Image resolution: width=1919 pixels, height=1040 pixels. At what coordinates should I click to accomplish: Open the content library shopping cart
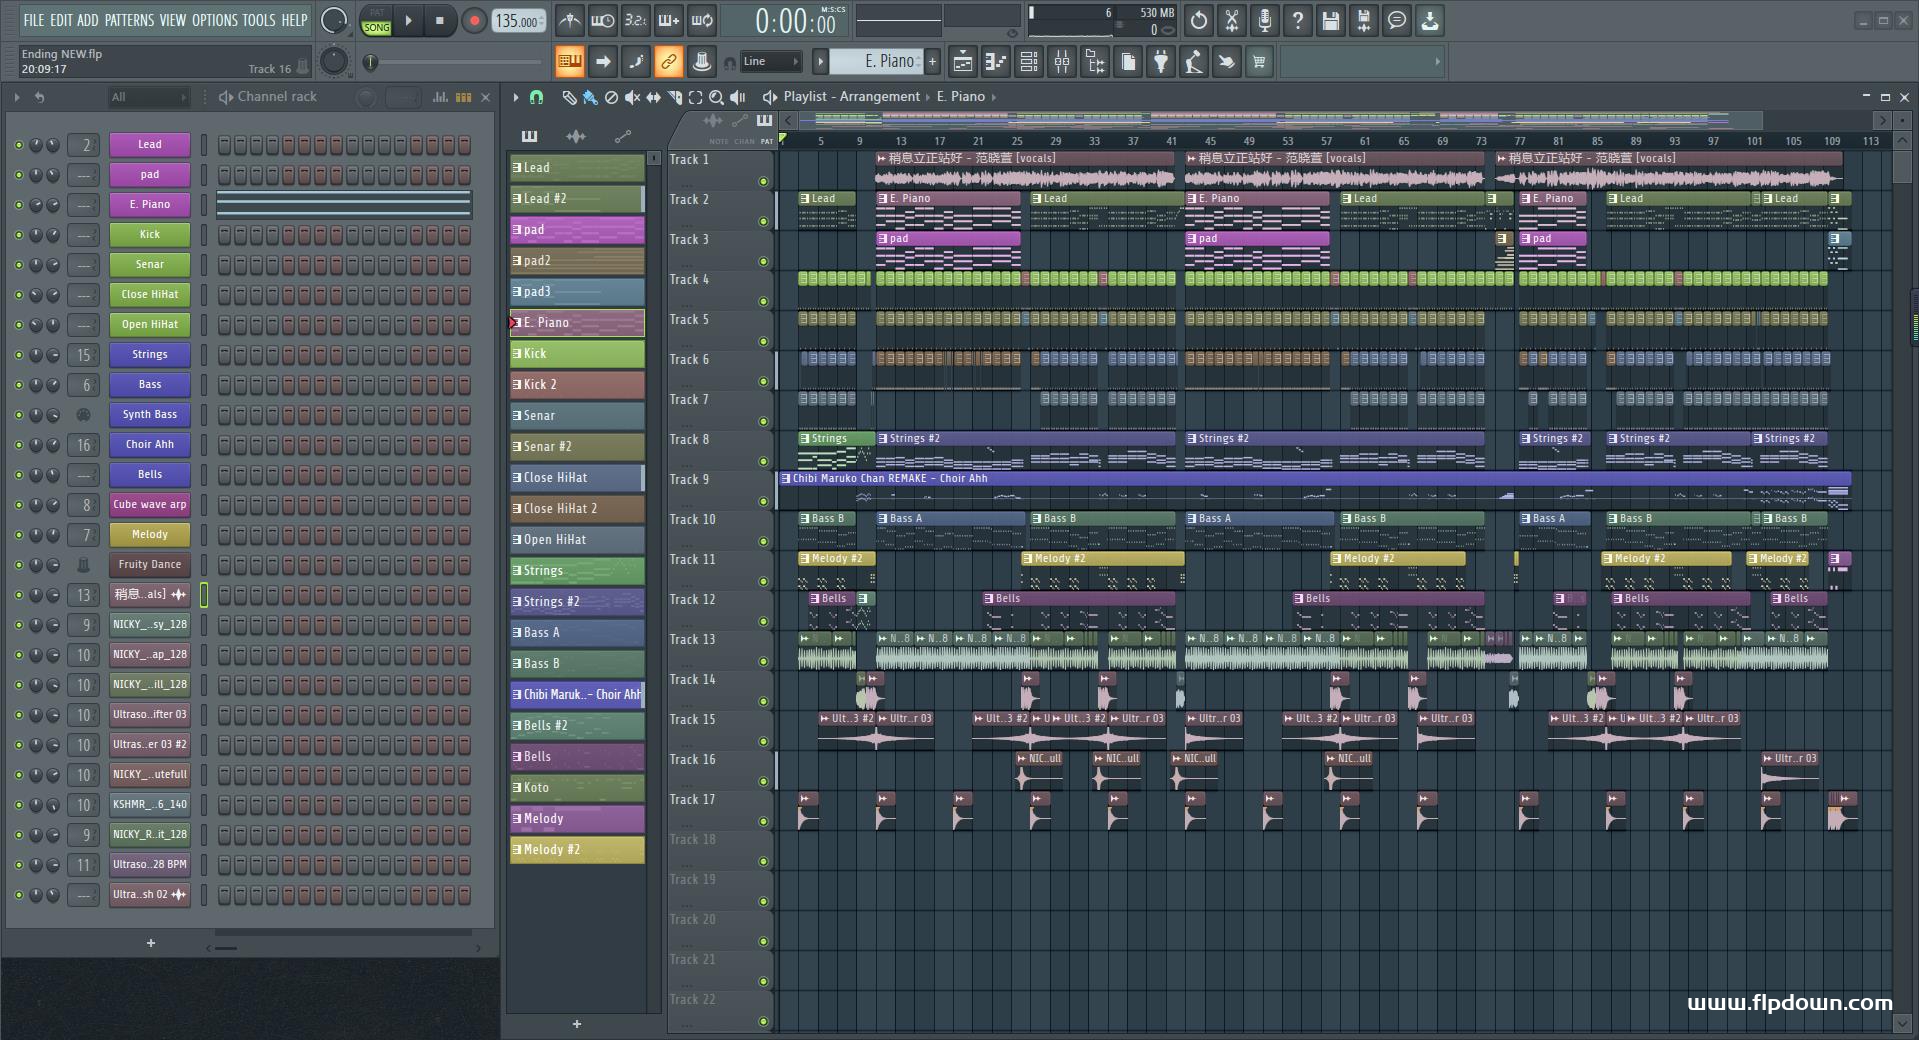tap(1259, 62)
